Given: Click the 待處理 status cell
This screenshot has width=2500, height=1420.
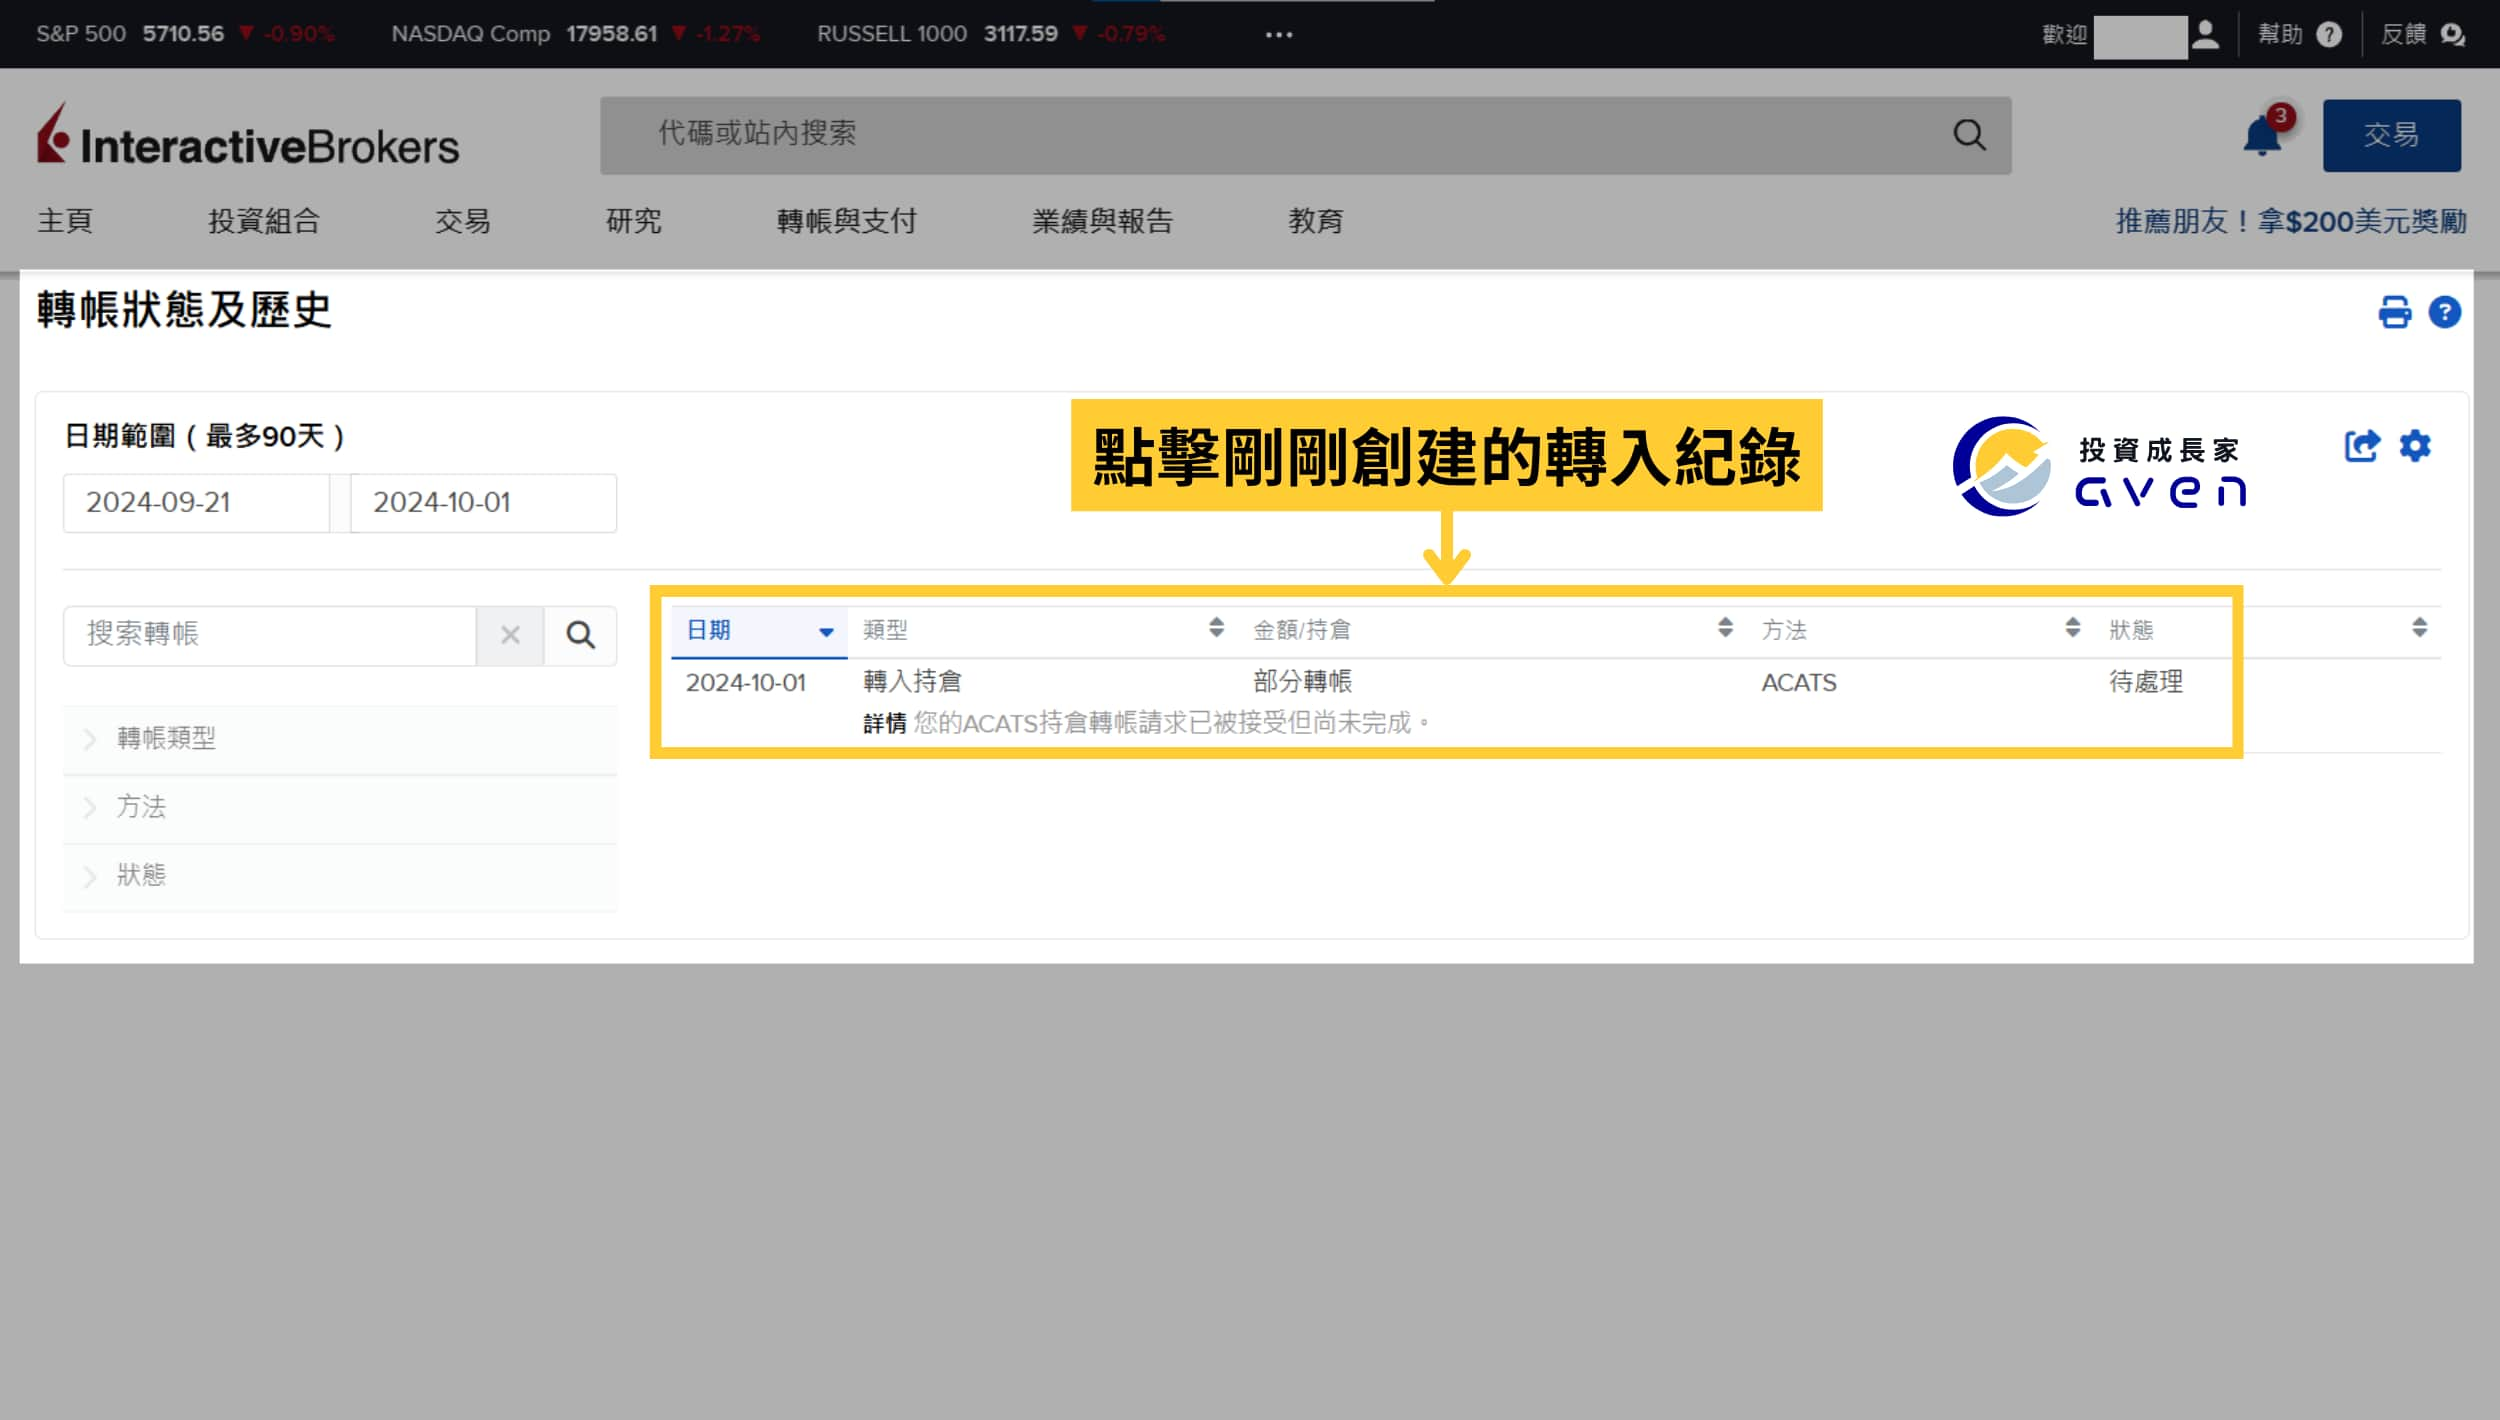Looking at the screenshot, I should (2146, 682).
